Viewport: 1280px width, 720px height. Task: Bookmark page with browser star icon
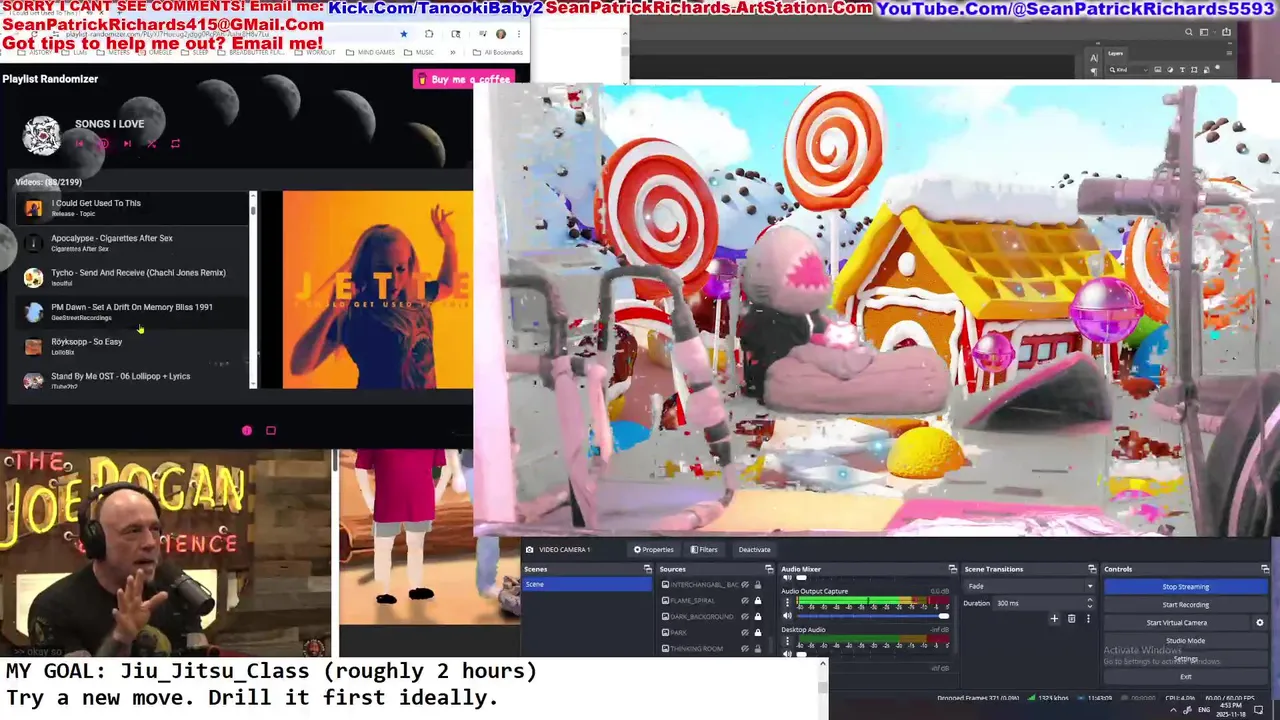404,34
